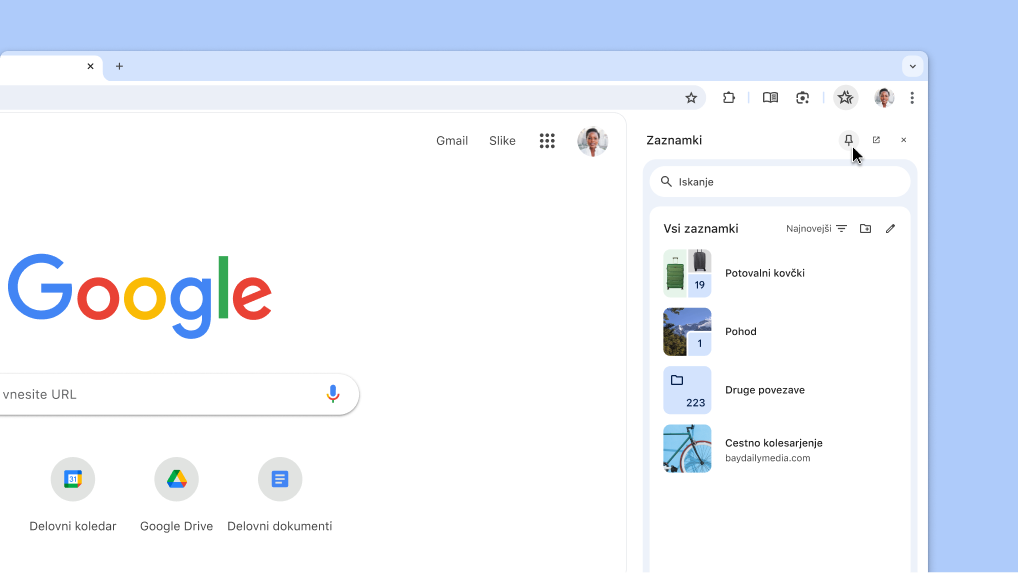Open the tab search dropdown arrow
Screen dimensions: 1018x573
(x=912, y=66)
